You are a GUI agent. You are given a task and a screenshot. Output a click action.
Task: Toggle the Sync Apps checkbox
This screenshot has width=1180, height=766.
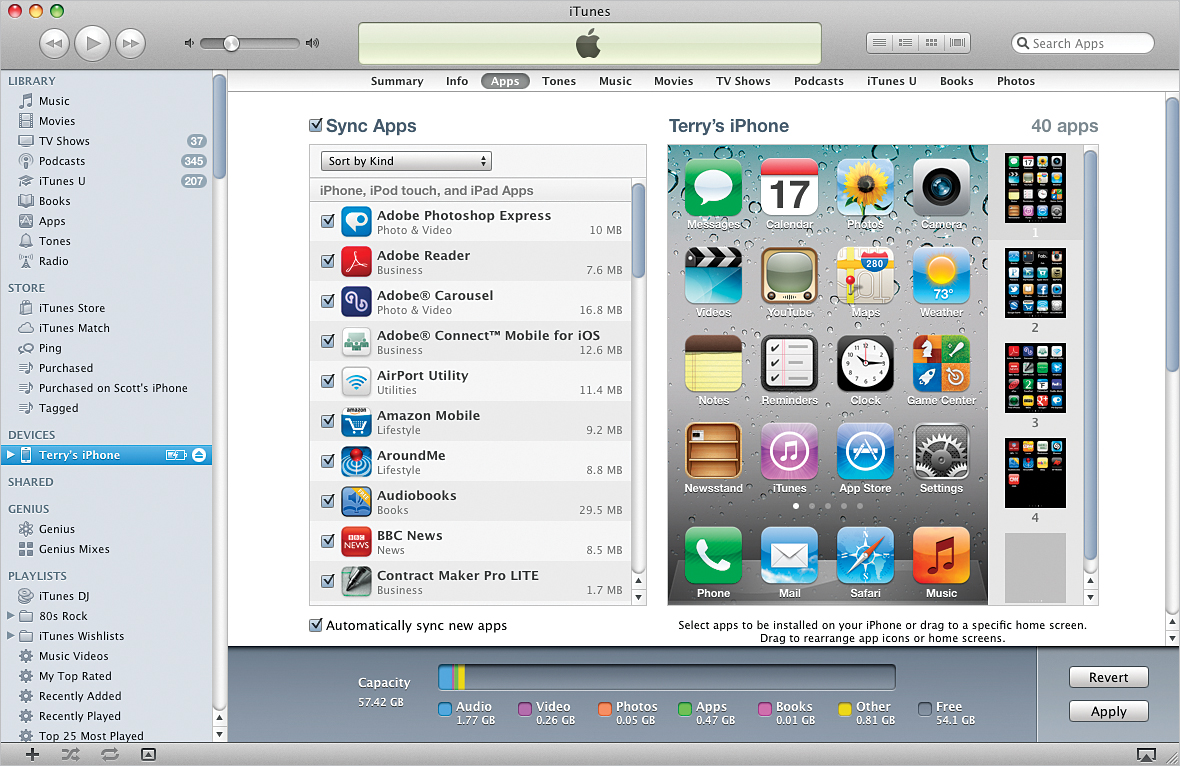coord(317,126)
